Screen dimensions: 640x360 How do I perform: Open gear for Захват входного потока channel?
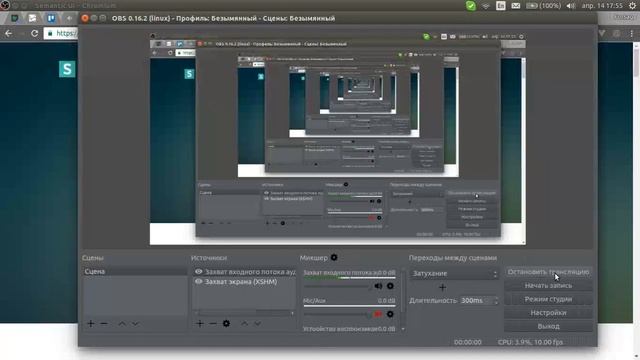point(390,286)
